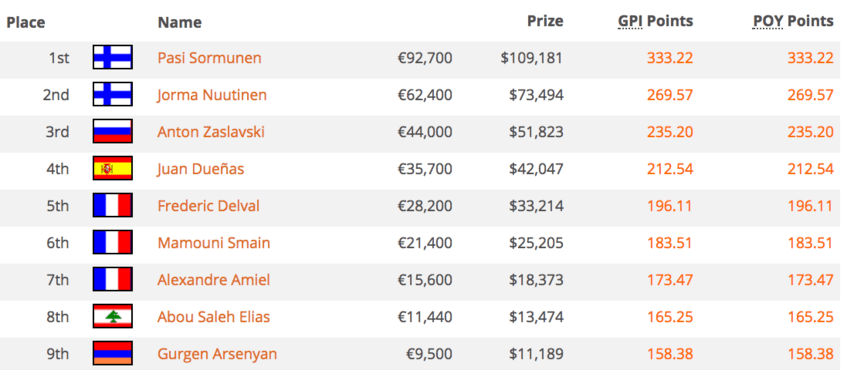854x370 pixels.
Task: Click the GPI Points column header
Action: (655, 21)
